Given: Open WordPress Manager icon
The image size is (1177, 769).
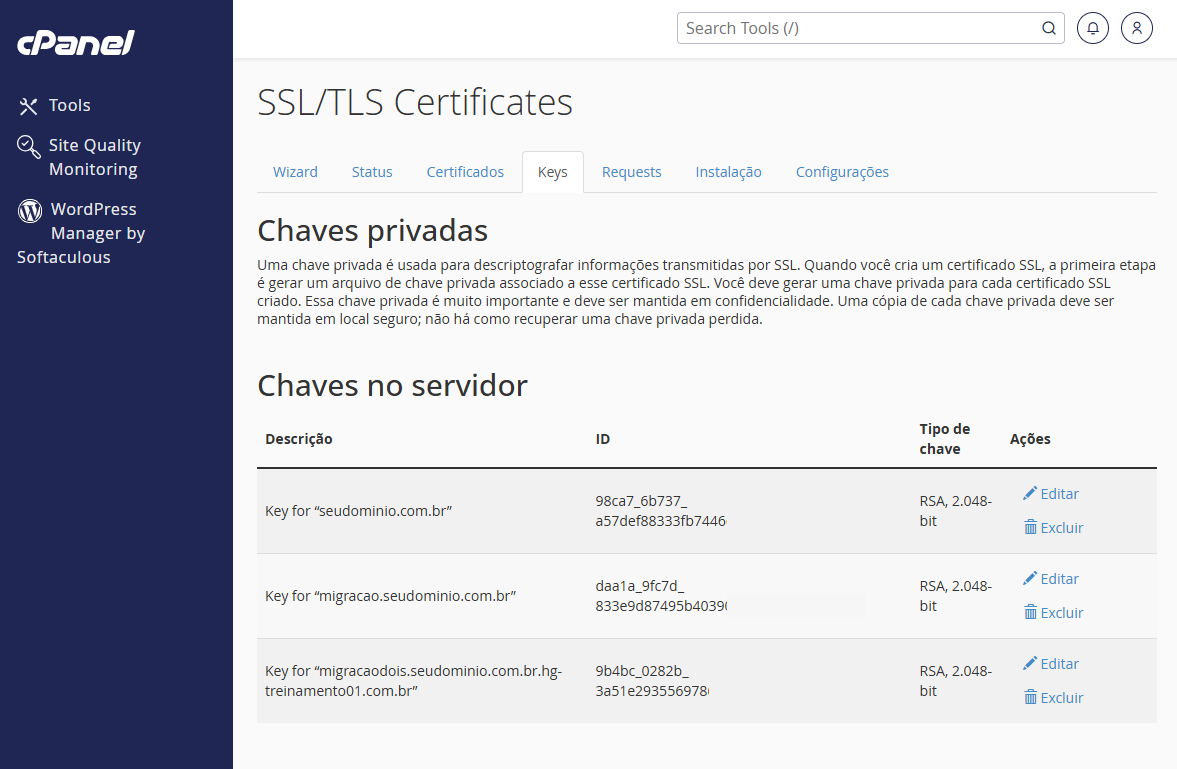Looking at the screenshot, I should click(x=30, y=211).
